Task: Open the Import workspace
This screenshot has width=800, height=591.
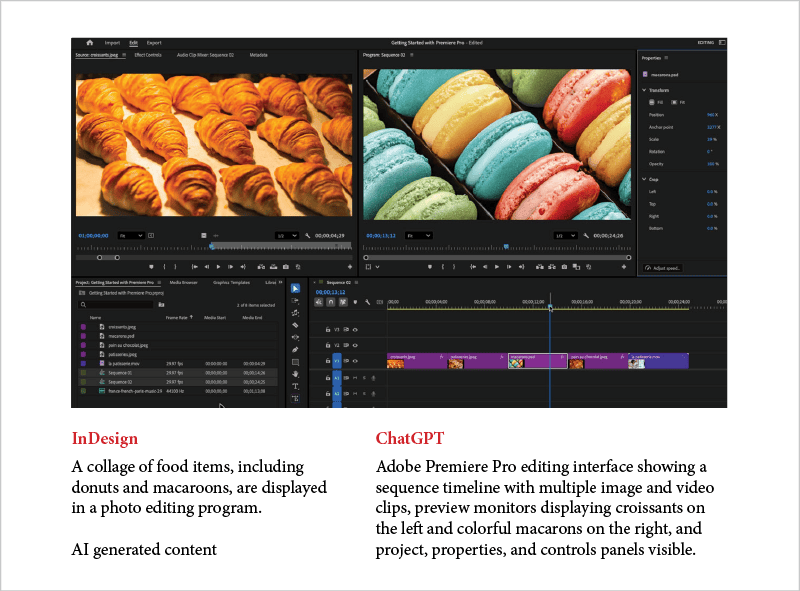Action: (x=112, y=43)
